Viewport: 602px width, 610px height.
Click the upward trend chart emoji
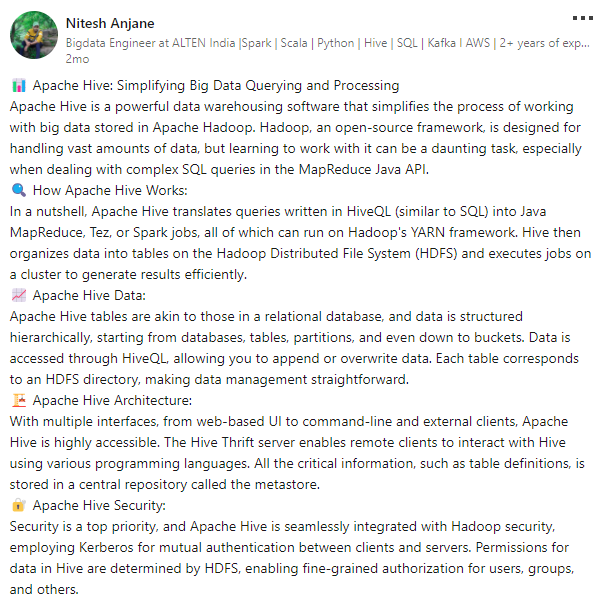tap(19, 295)
